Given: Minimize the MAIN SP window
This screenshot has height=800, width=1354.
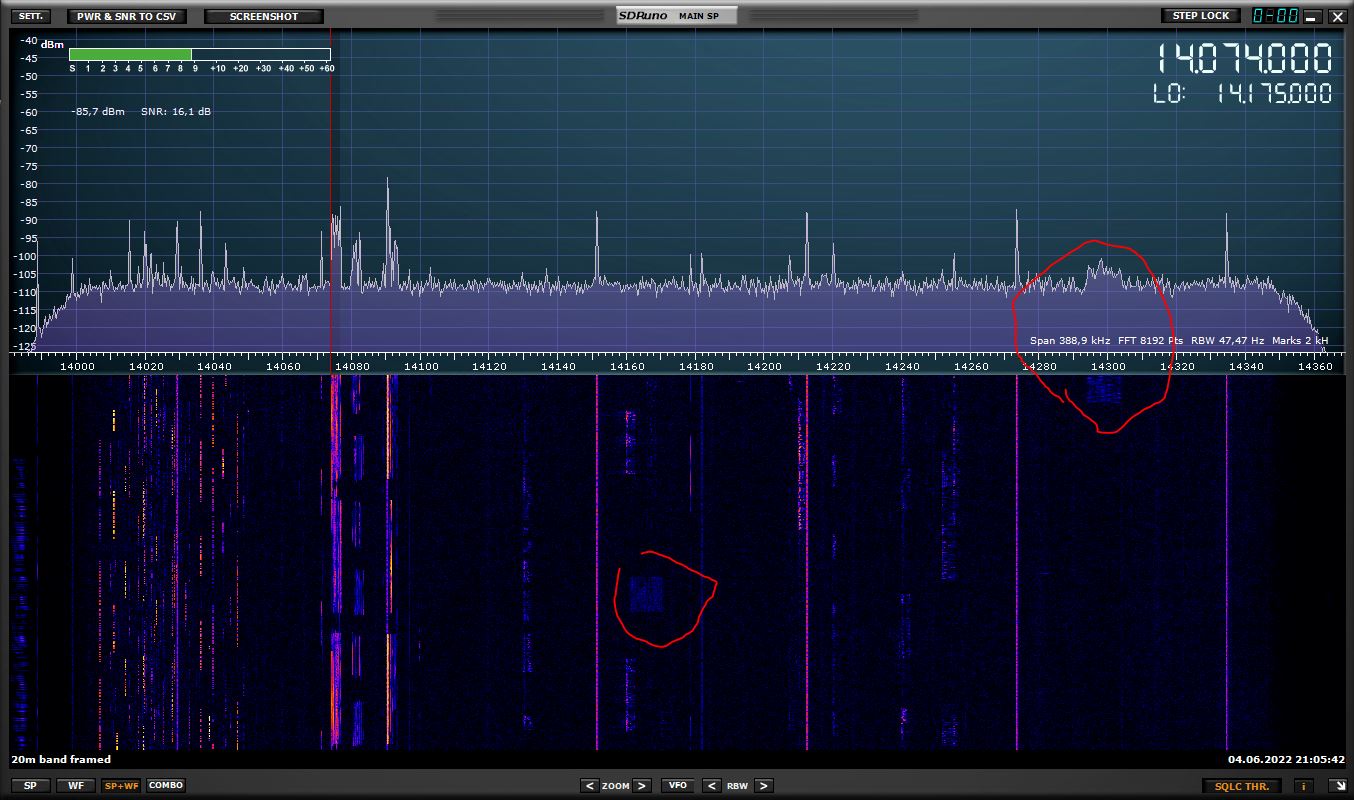Looking at the screenshot, I should 1312,17.
